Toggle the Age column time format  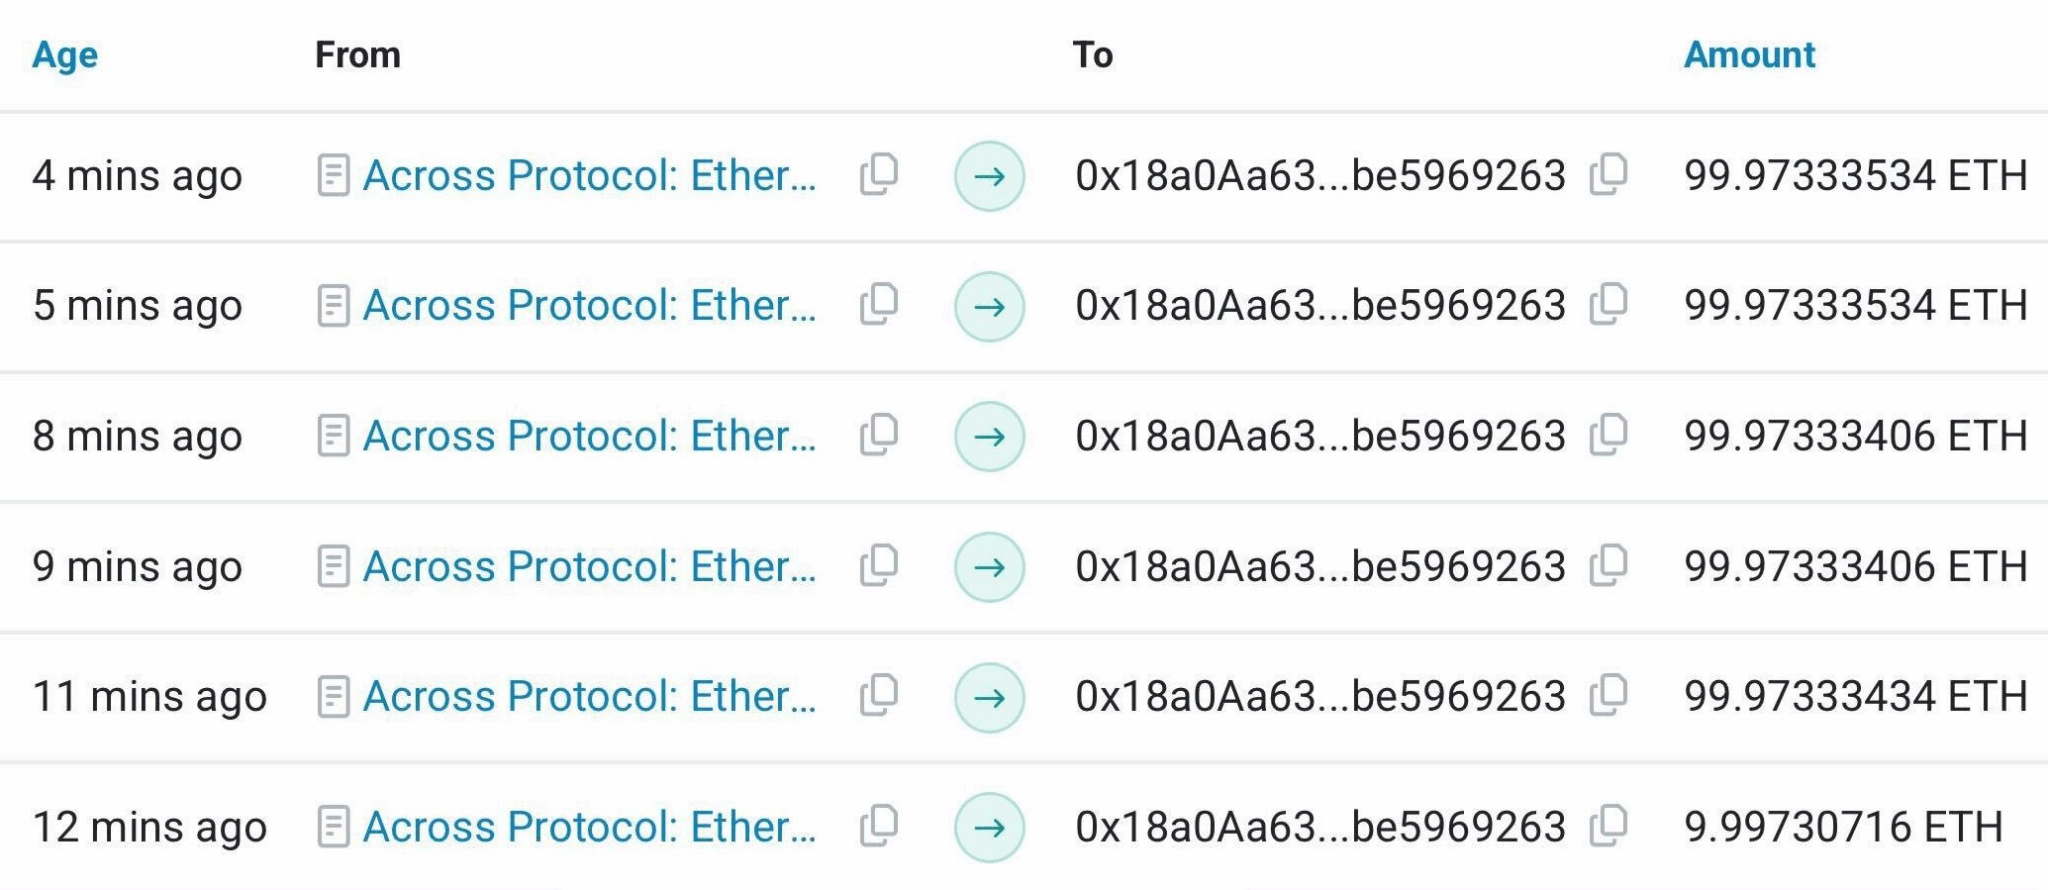[x=65, y=55]
